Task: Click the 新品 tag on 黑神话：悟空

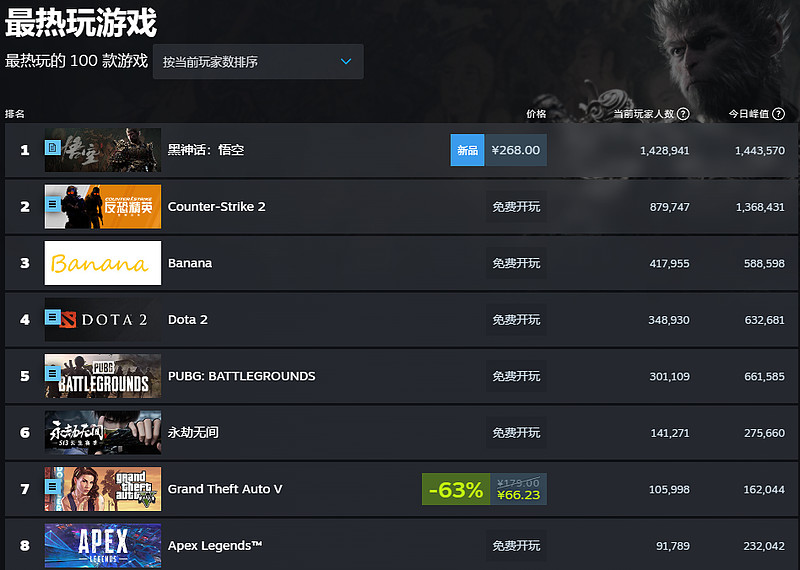Action: click(467, 150)
